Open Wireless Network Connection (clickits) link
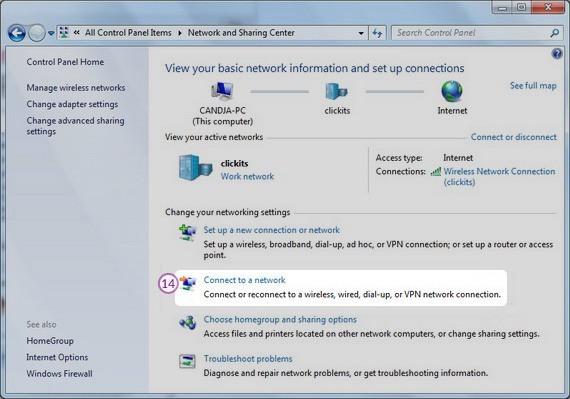The height and width of the screenshot is (399, 570). [499, 176]
